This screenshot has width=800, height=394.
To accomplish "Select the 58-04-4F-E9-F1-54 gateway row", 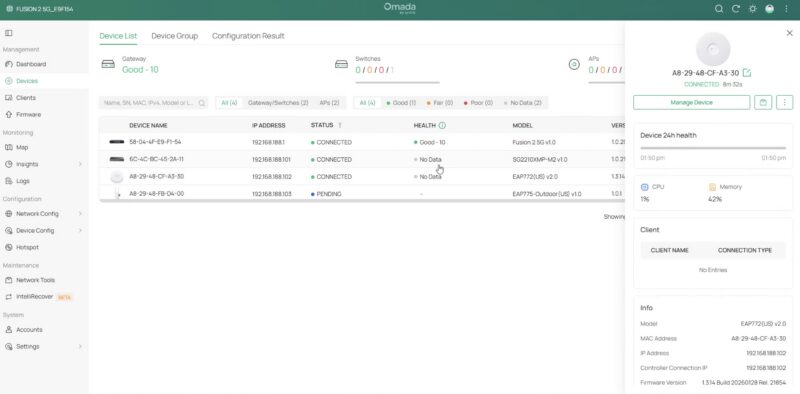I will 362,142.
